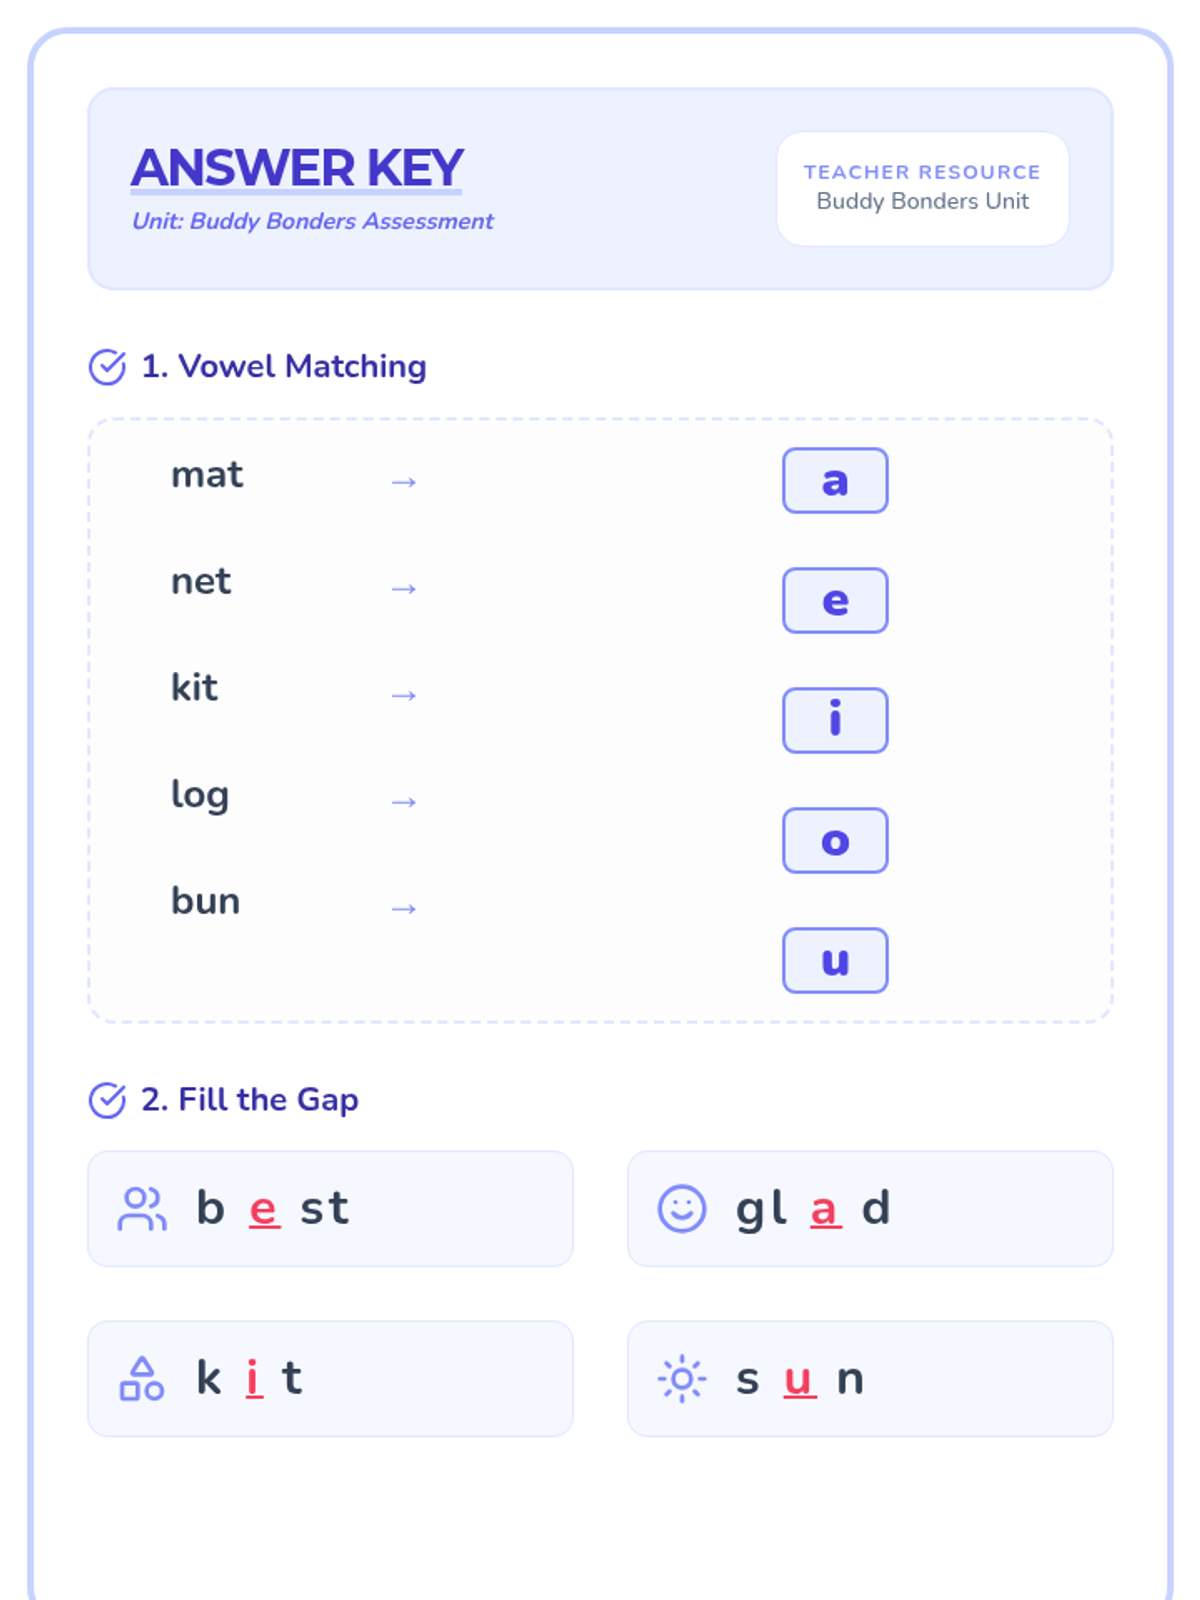Click the shapes icon next to 'kit'
The image size is (1200, 1600).
142,1379
